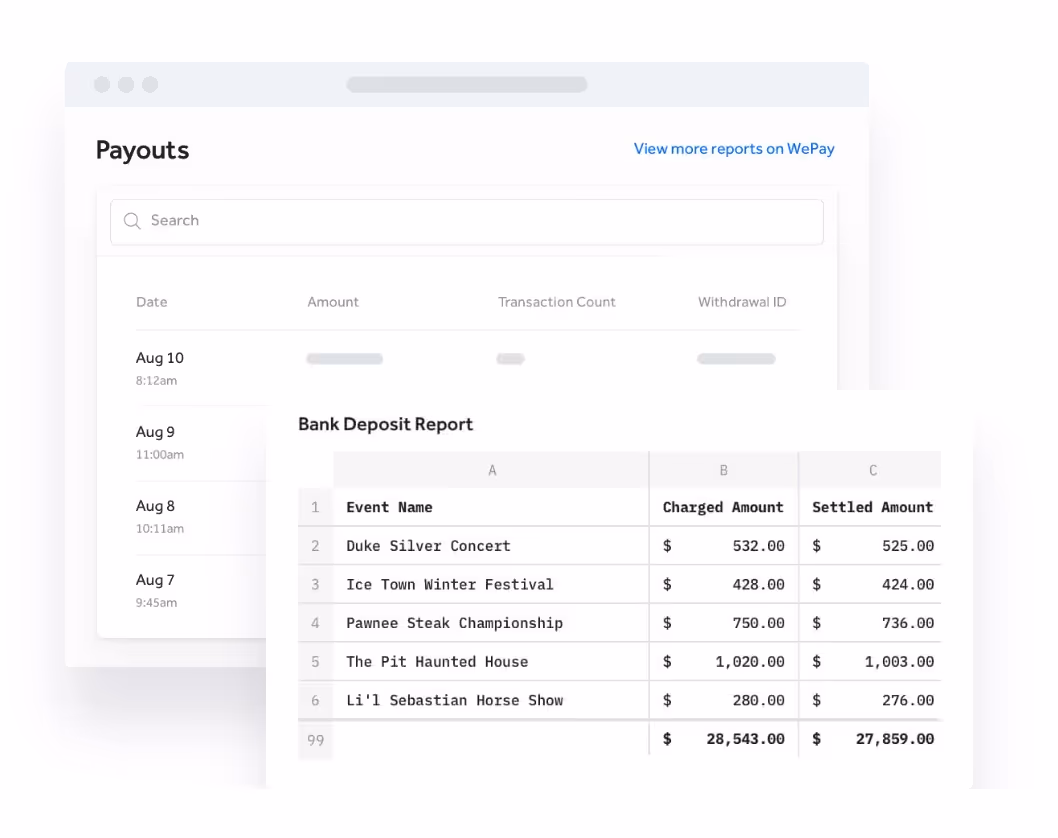
Task: Click the Settled Amount header cell
Action: click(870, 507)
